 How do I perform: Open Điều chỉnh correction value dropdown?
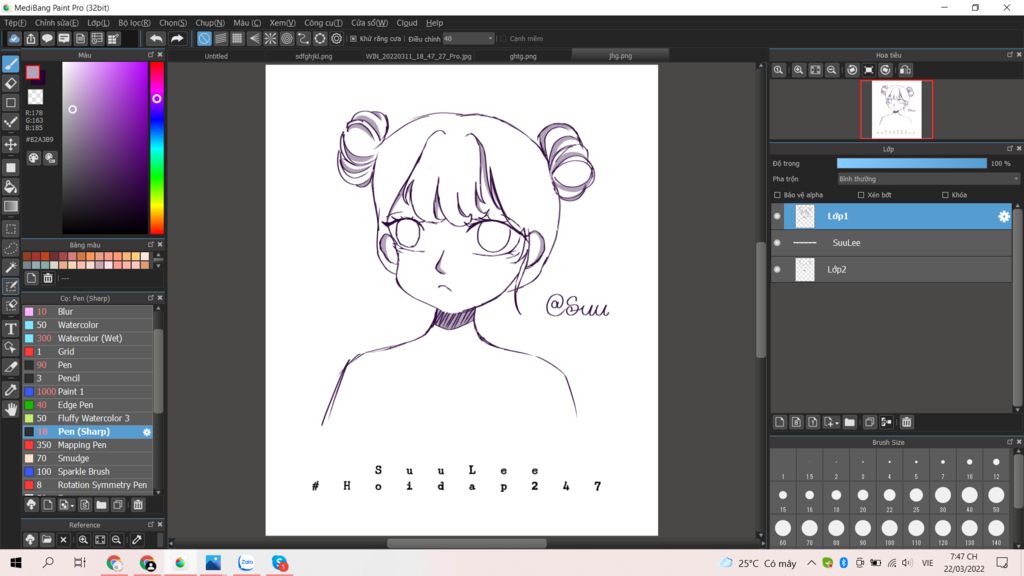468,39
